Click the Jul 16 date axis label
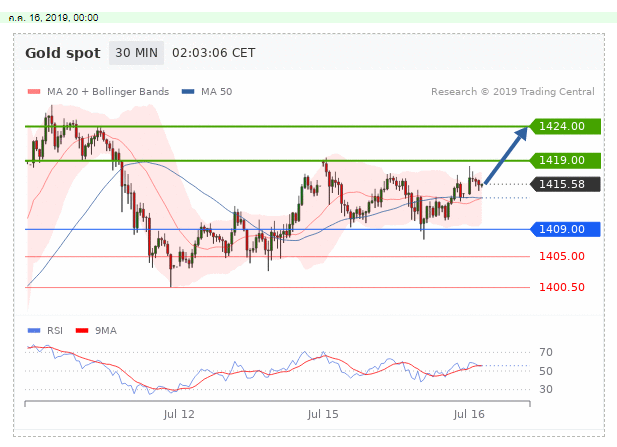 [469, 414]
